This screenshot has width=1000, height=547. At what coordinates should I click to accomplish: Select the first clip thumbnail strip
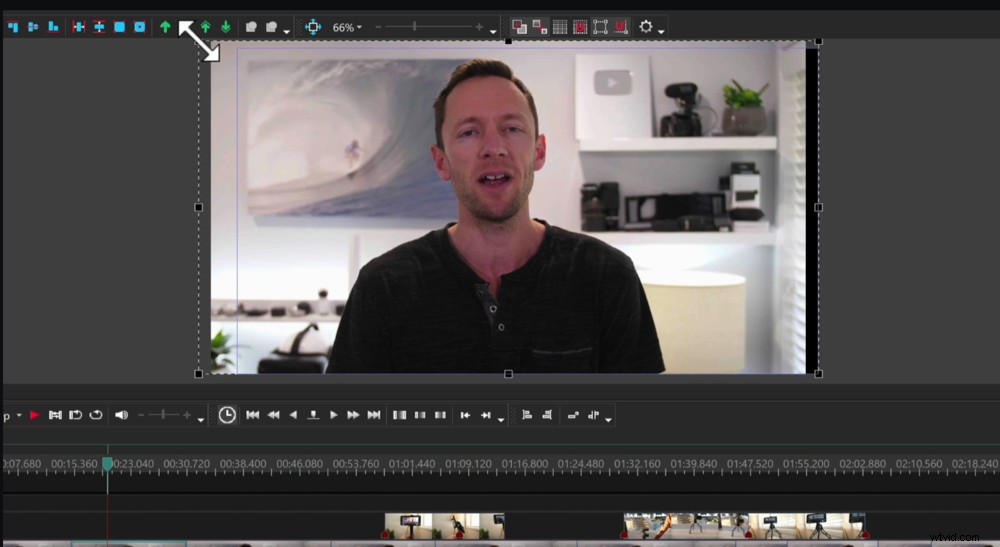point(445,527)
